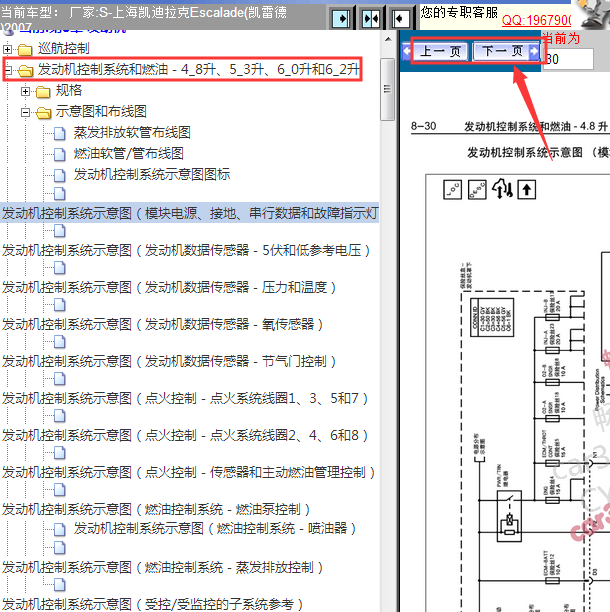The image size is (610, 612).
Task: Click the boxed up-arrow legend icon in diagram
Action: coord(527,190)
